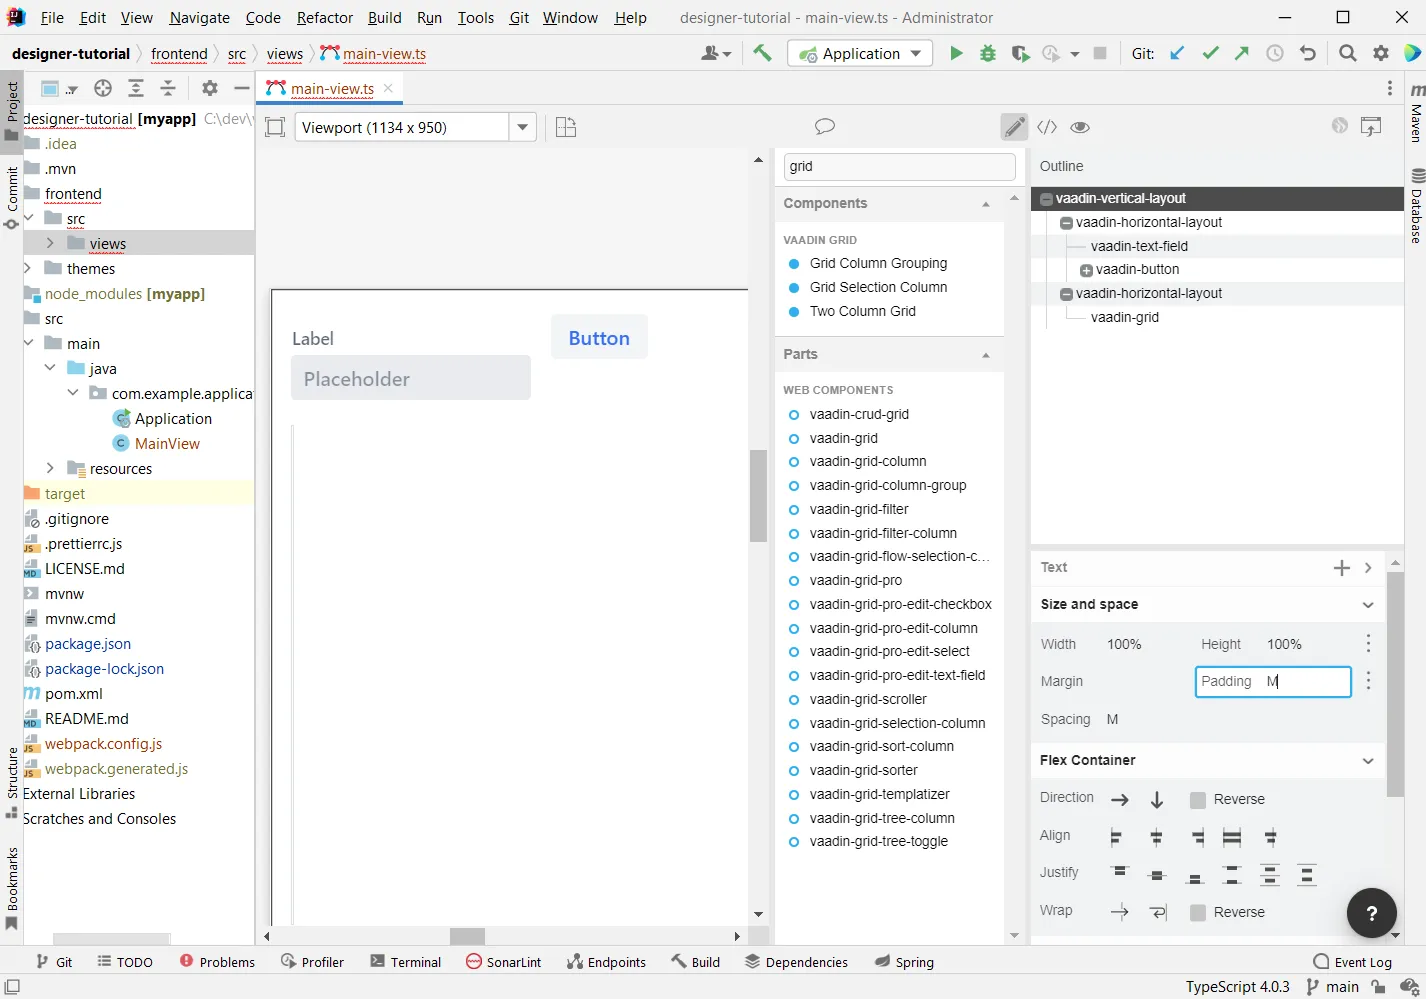
Task: Open the Viewport size dropdown
Action: coord(522,127)
